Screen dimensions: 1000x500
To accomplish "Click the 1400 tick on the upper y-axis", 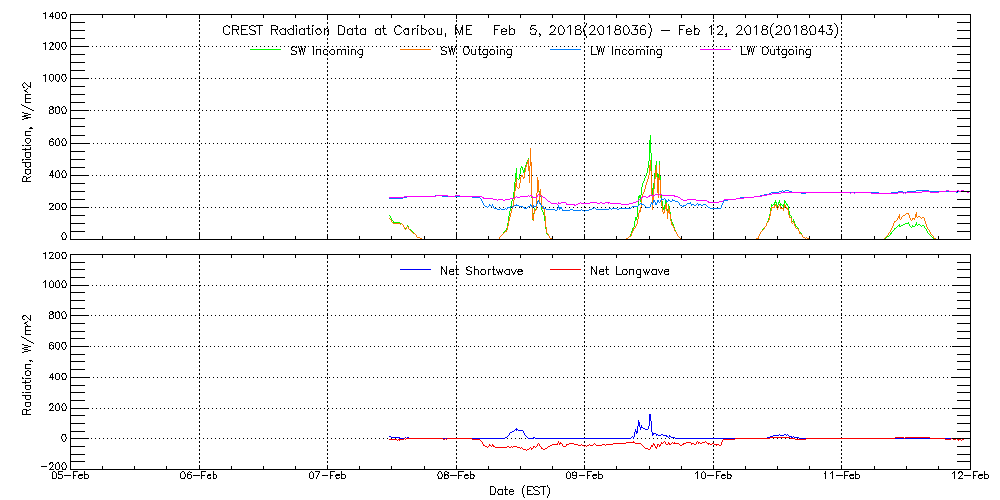I will click(x=54, y=18).
